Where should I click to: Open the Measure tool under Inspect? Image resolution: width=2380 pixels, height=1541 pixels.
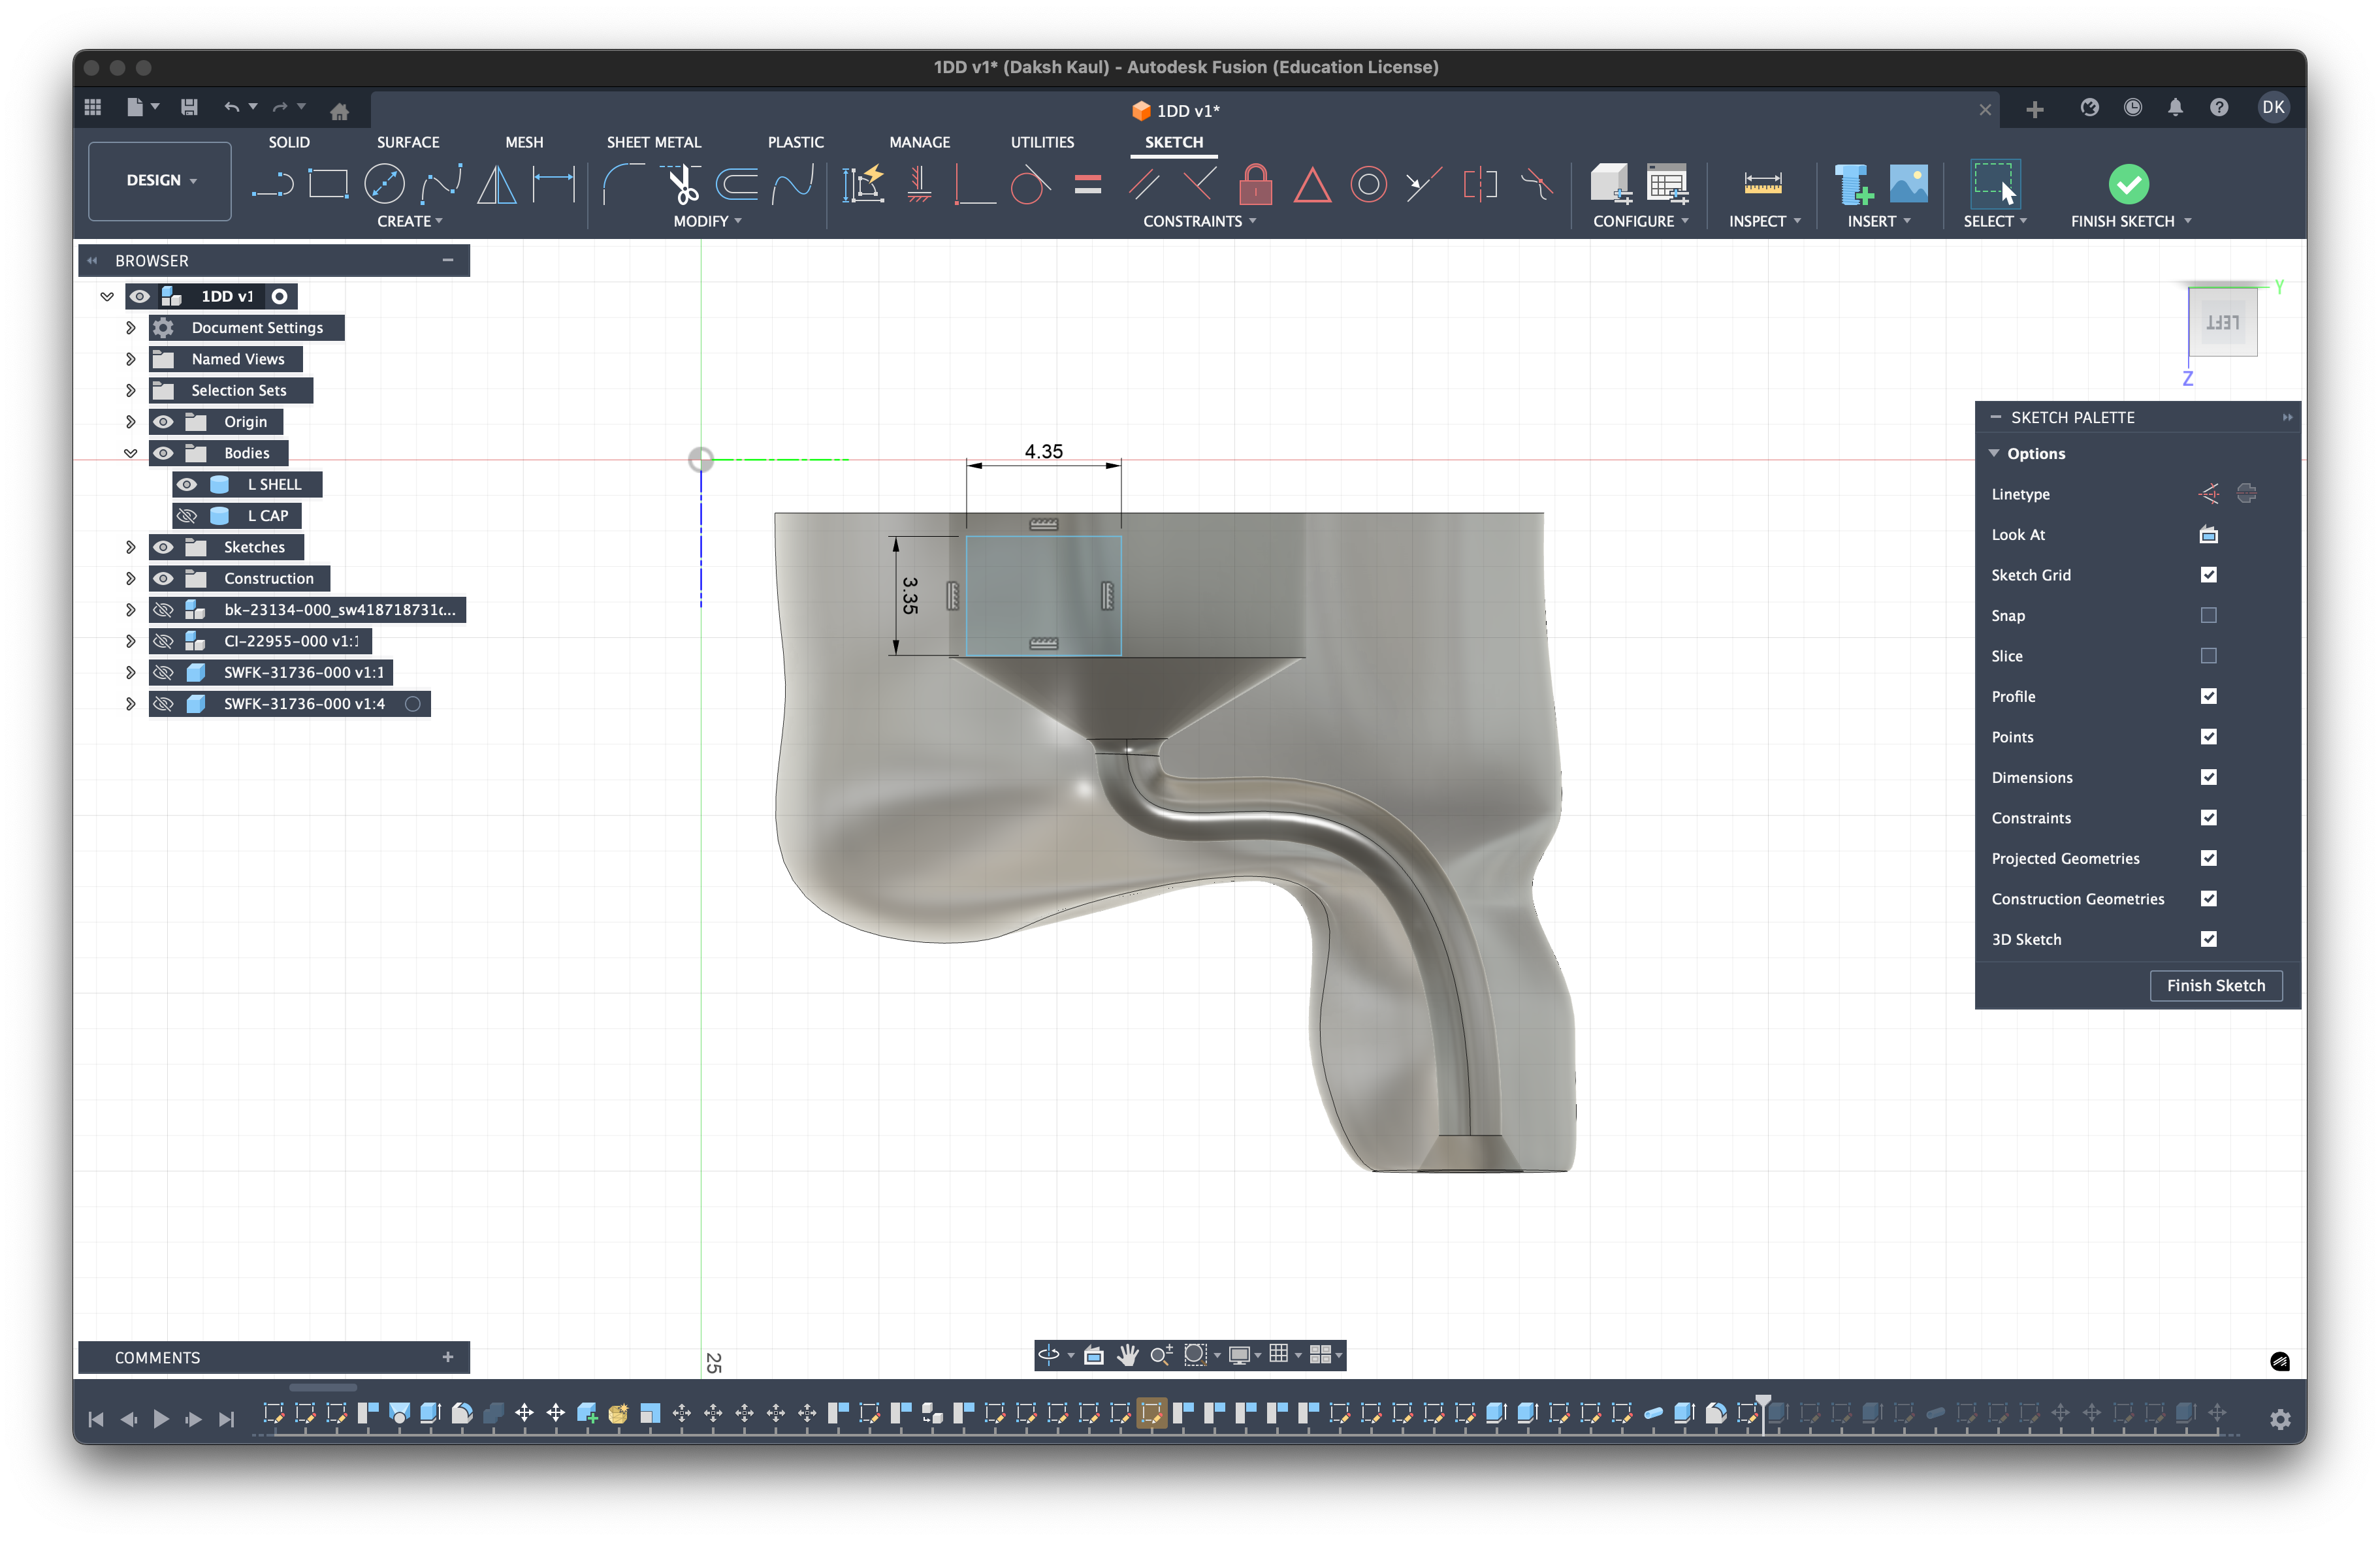(1763, 185)
